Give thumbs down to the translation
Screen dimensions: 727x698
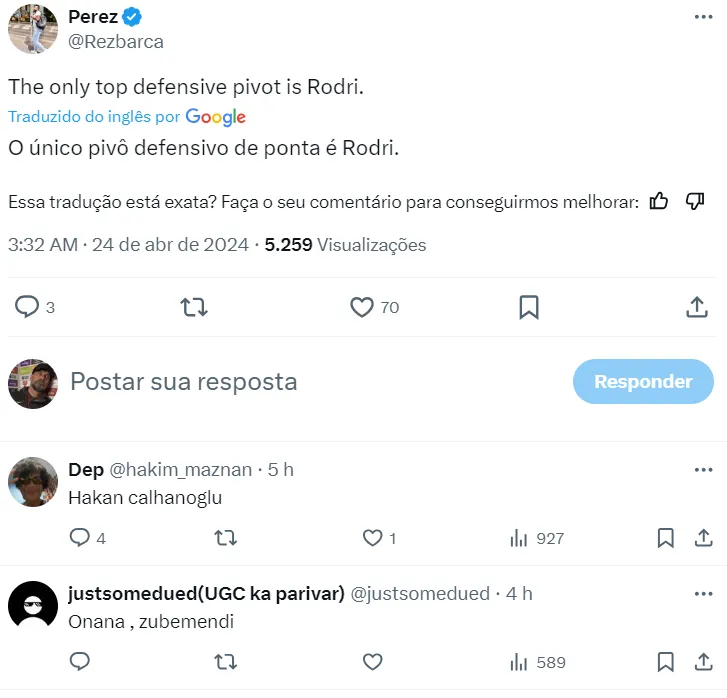pos(695,201)
